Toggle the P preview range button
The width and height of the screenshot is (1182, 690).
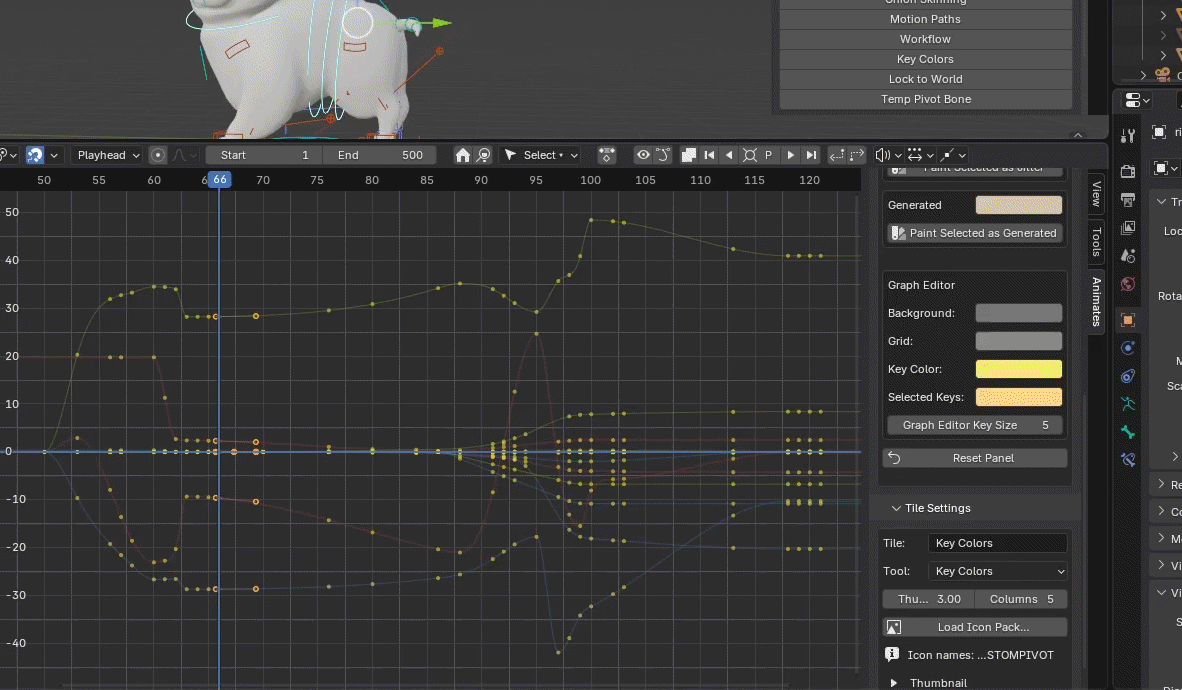coord(769,155)
